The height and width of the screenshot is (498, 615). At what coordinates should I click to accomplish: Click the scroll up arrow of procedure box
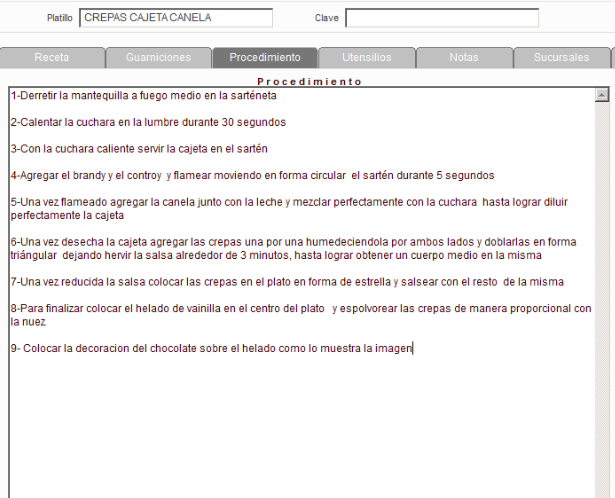coord(602,96)
